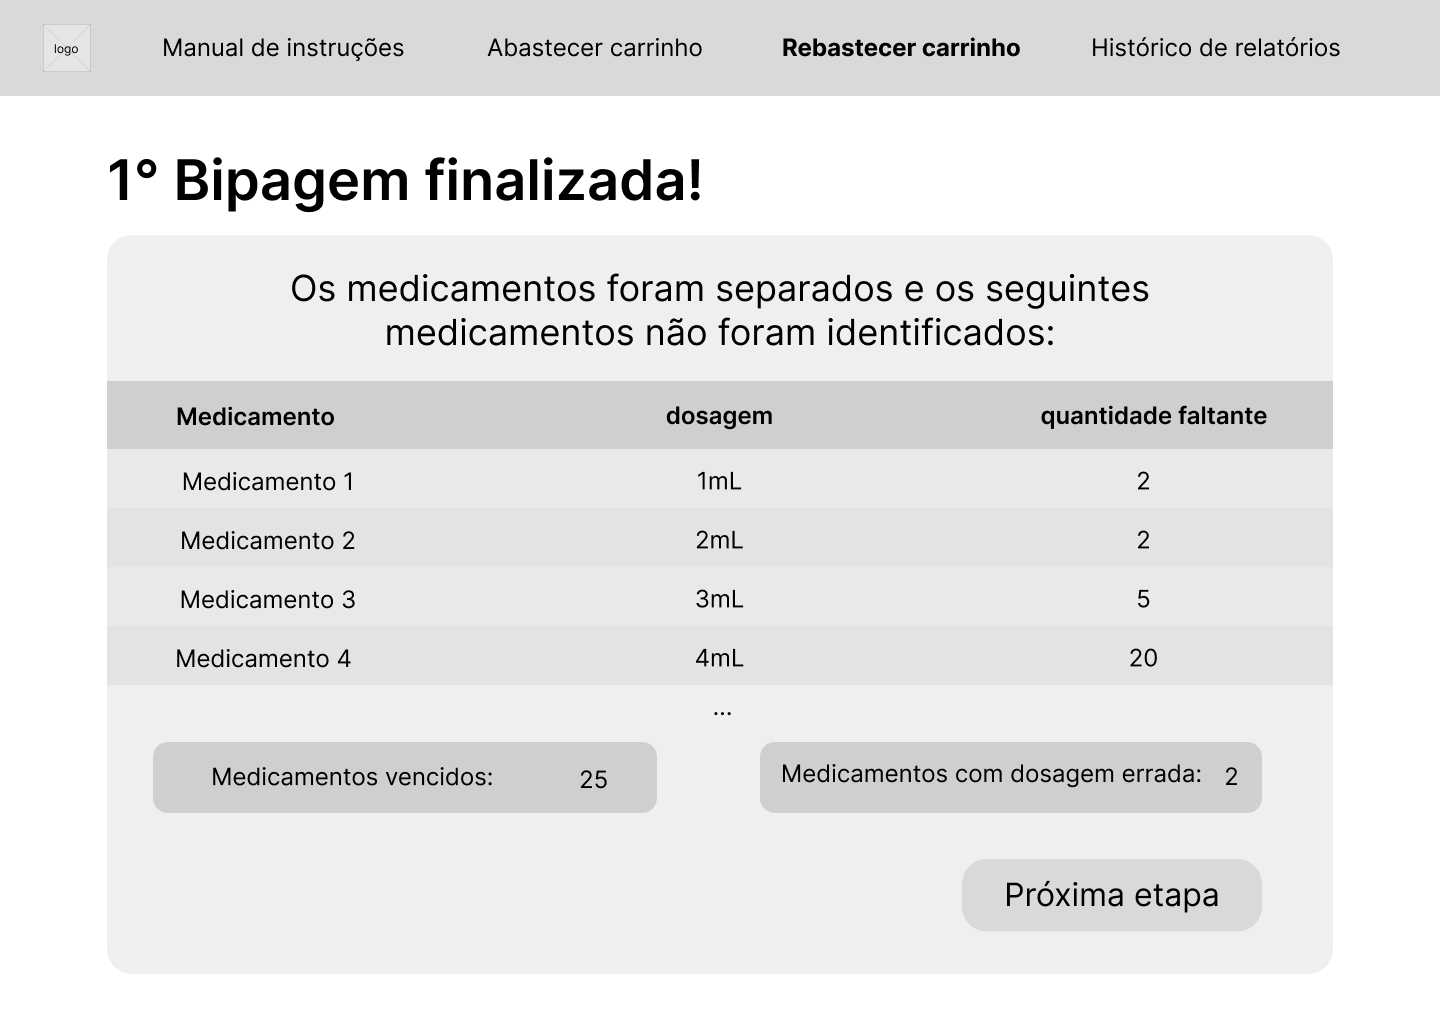Click the Medicamento column header

[x=255, y=417]
